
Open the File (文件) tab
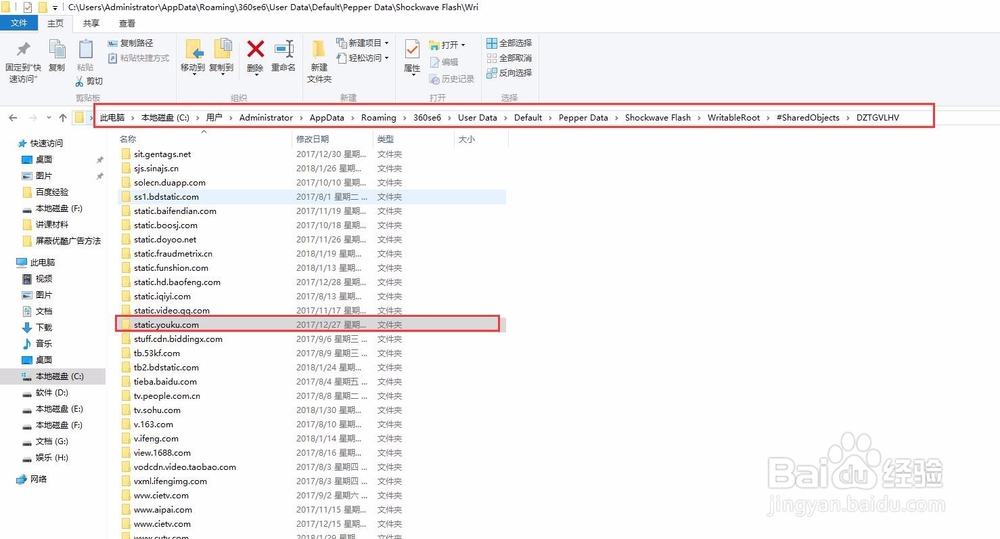coord(19,23)
